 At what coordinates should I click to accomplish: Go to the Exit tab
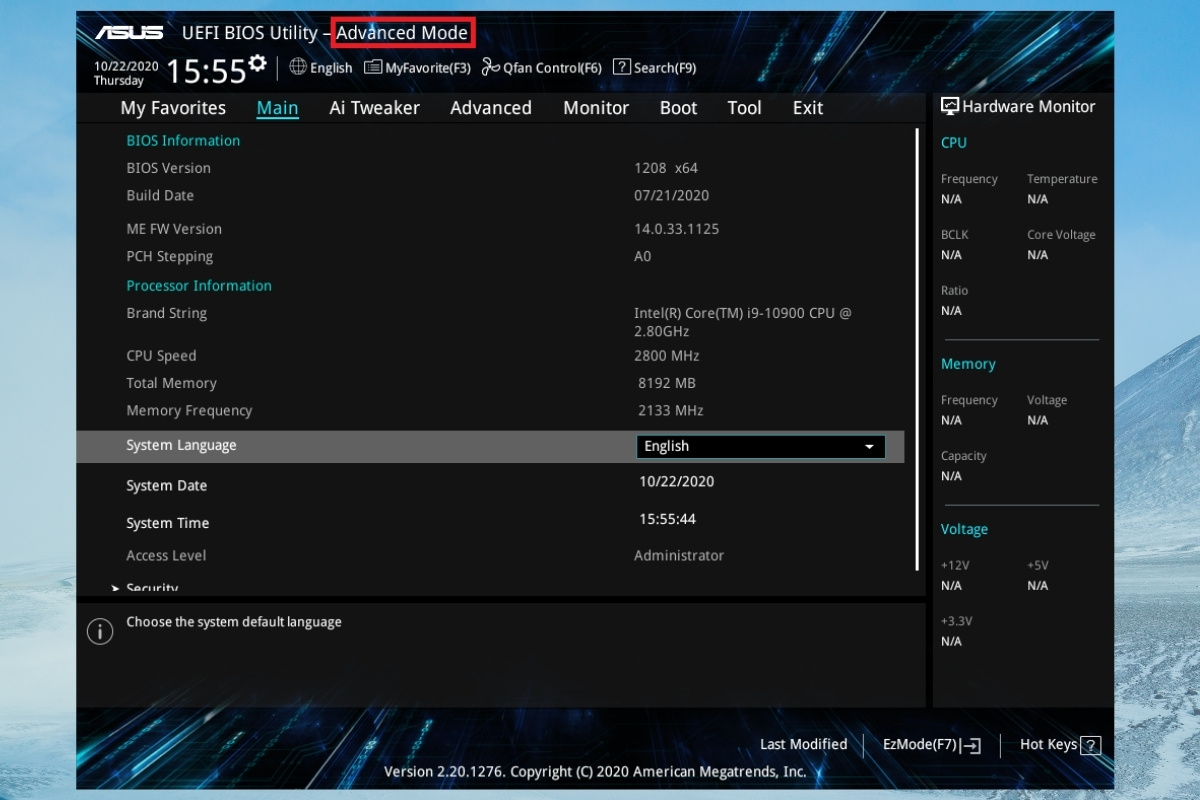(808, 108)
